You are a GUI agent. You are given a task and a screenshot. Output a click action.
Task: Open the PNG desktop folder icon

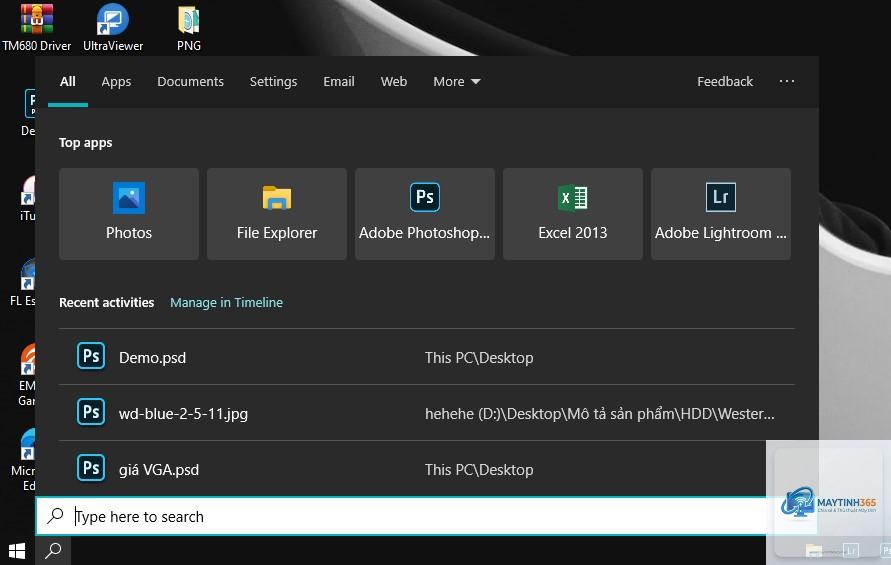point(189,27)
